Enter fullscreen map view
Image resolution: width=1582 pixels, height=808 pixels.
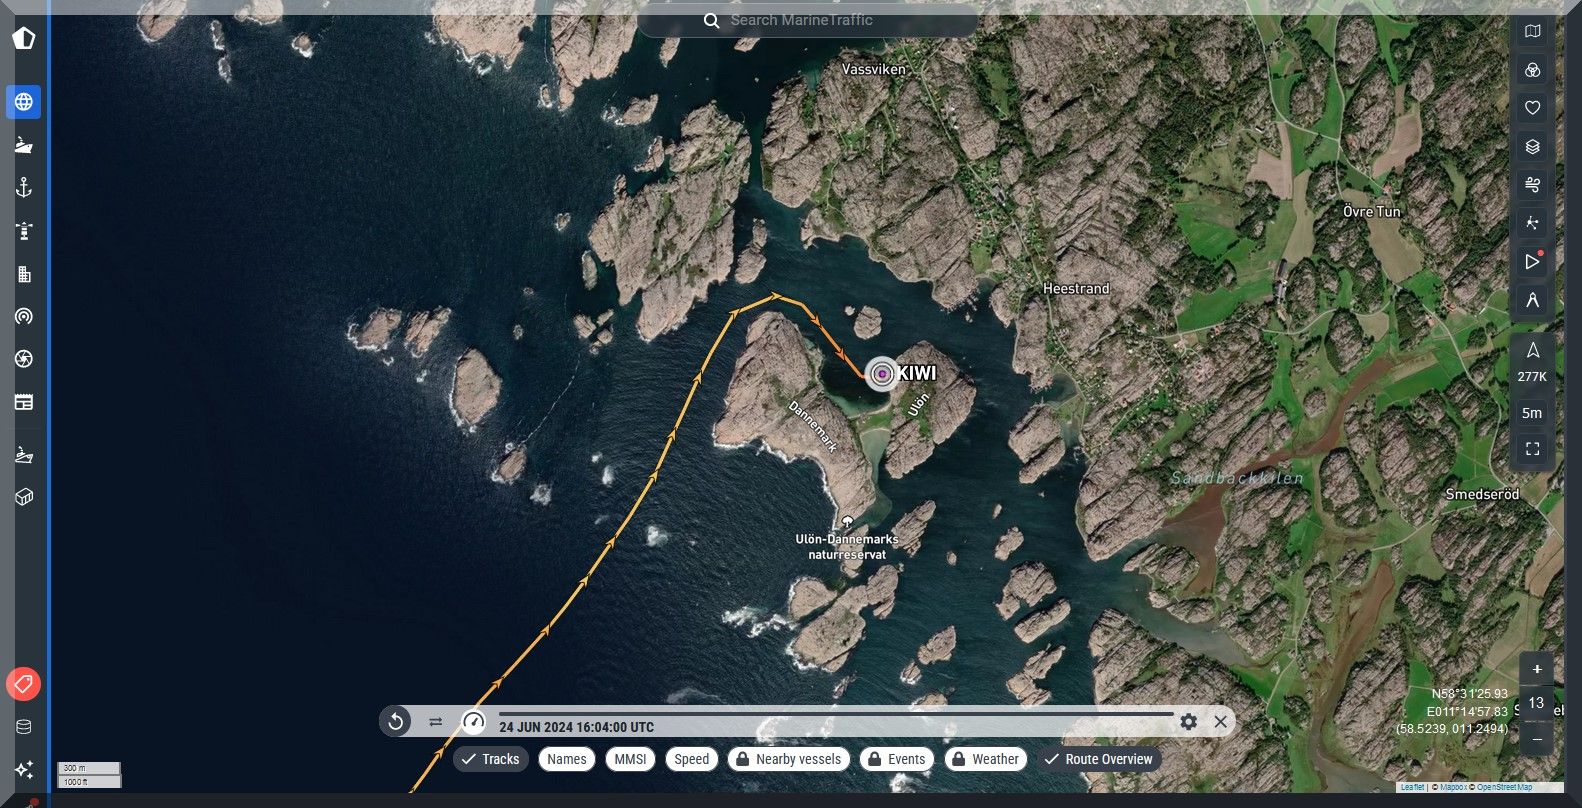(1532, 449)
